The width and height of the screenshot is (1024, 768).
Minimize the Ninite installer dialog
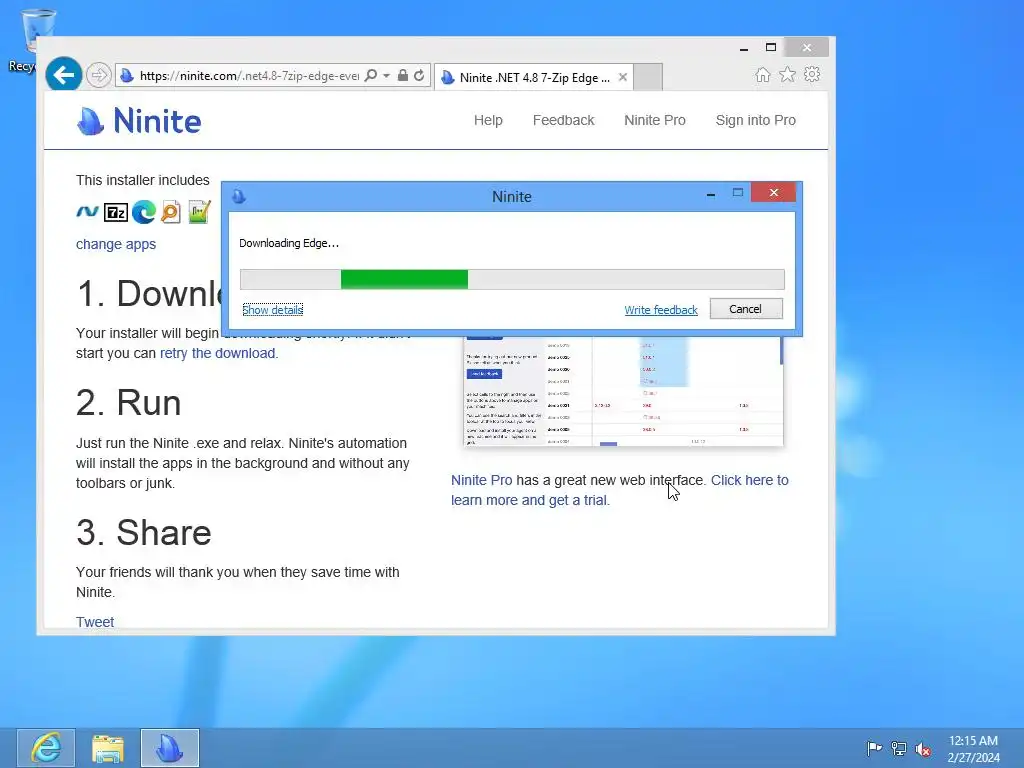tap(711, 193)
